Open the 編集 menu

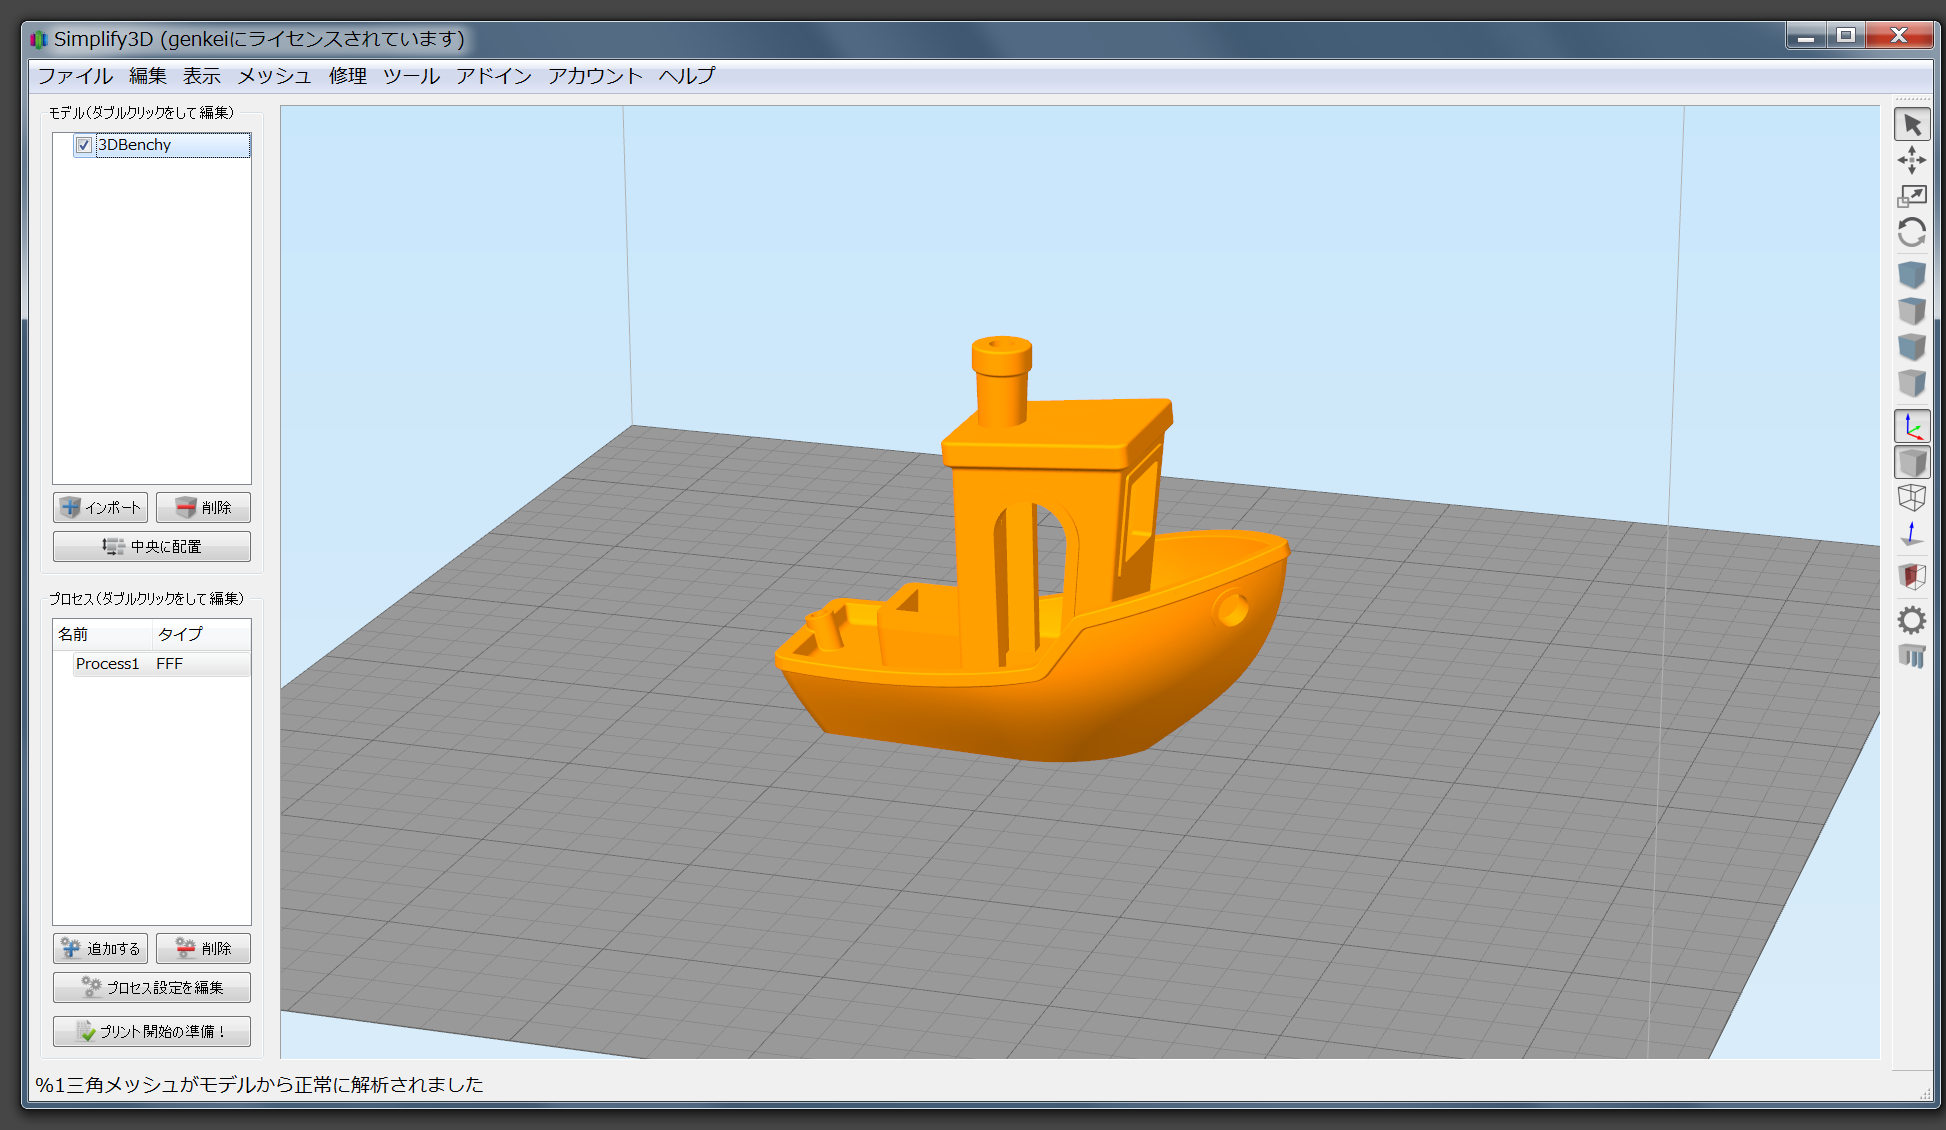[x=148, y=76]
